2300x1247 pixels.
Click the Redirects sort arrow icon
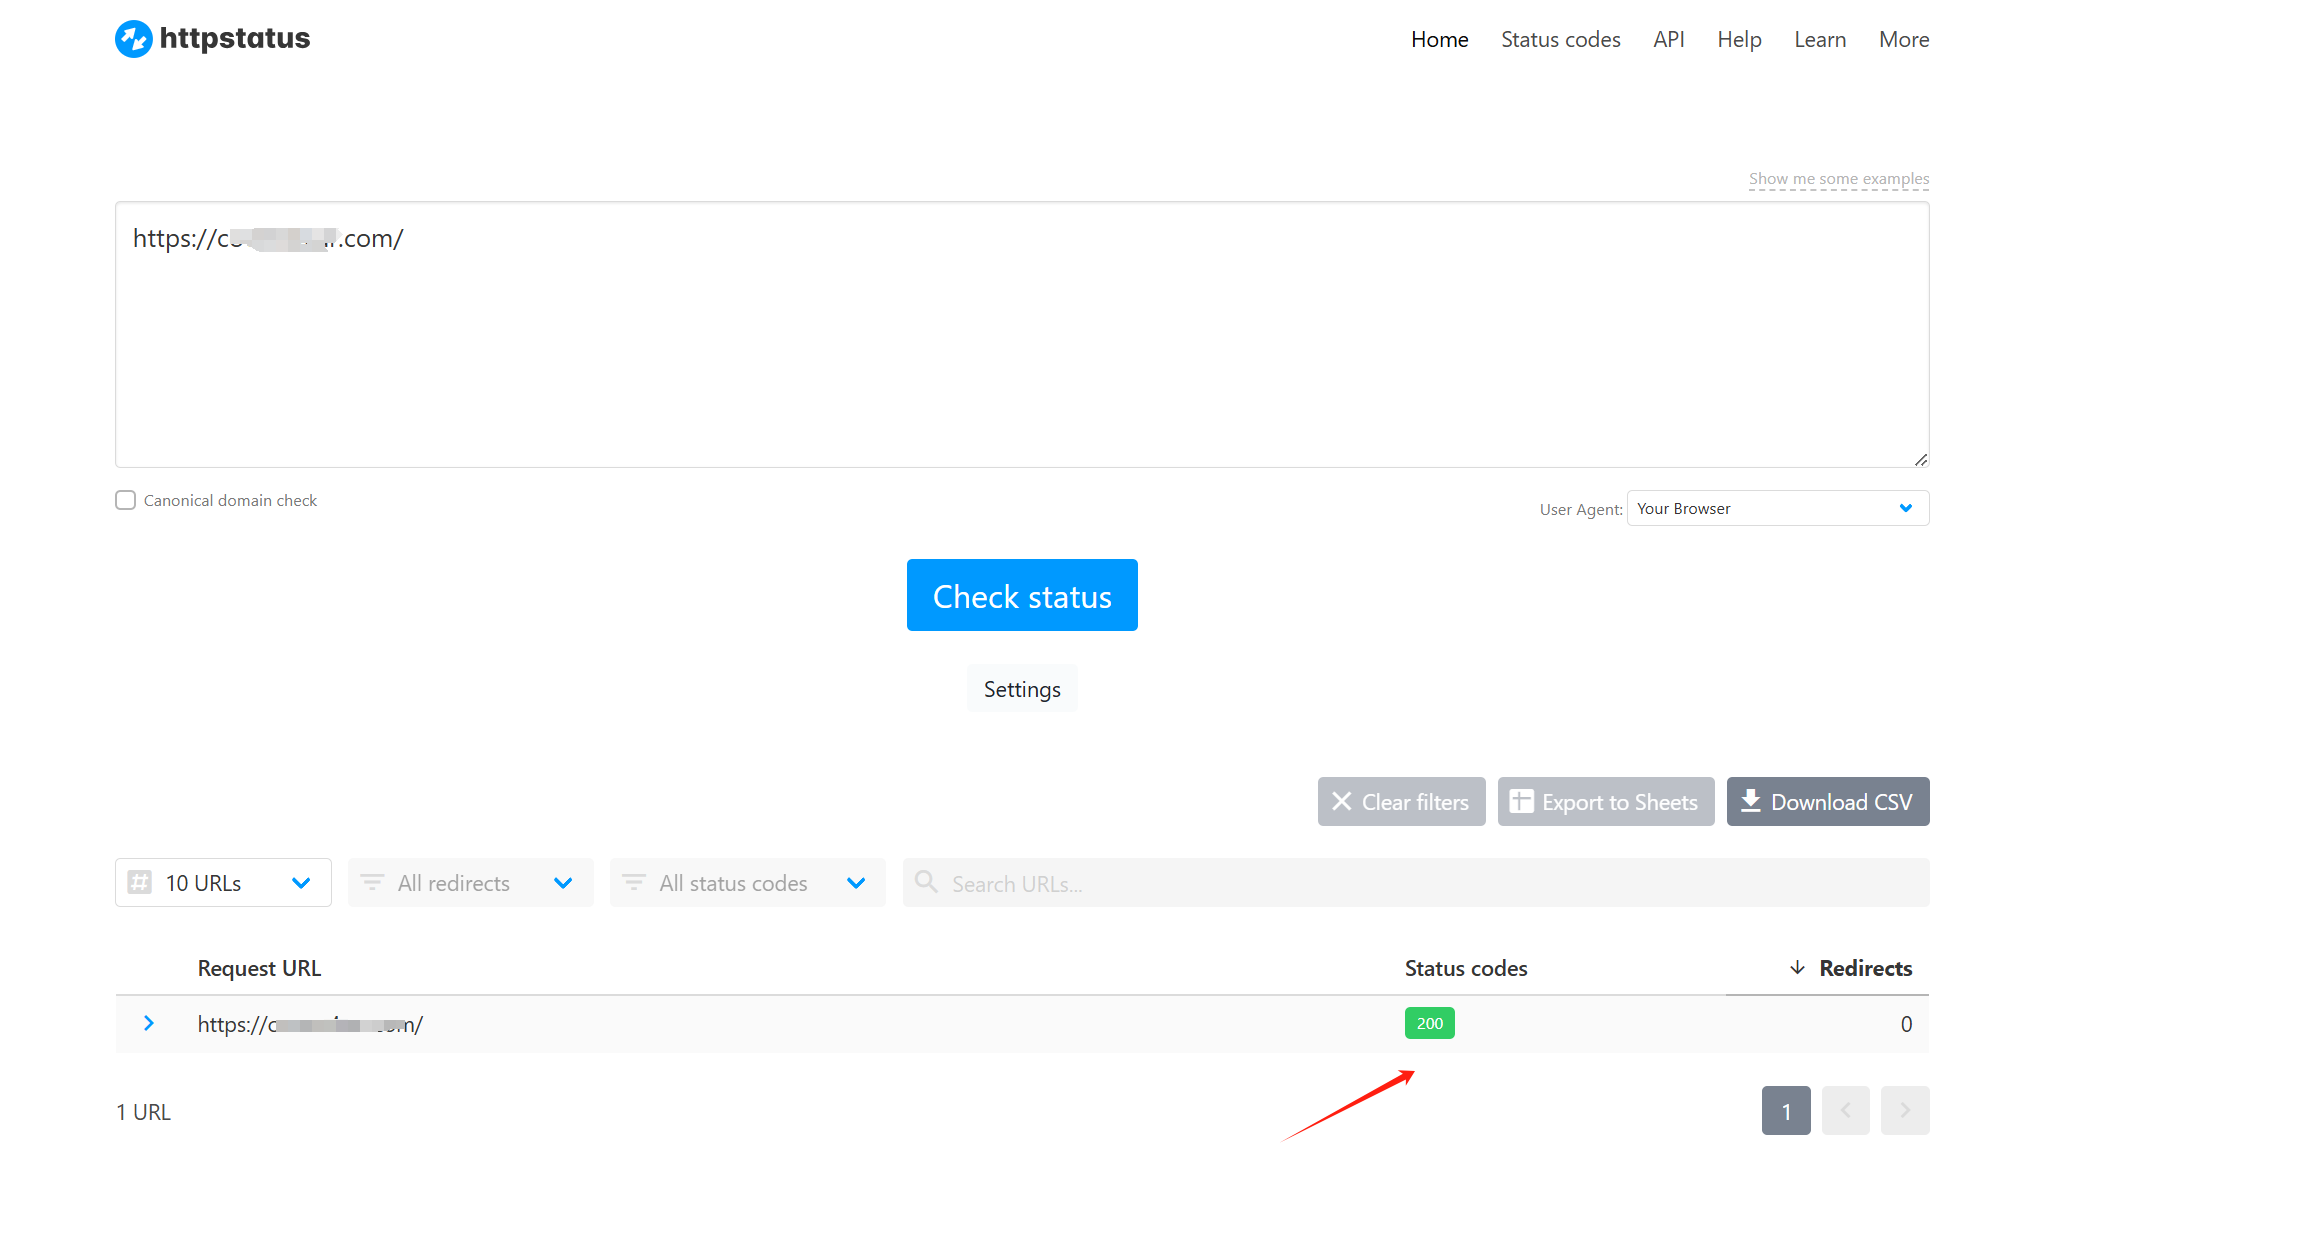coord(1797,968)
